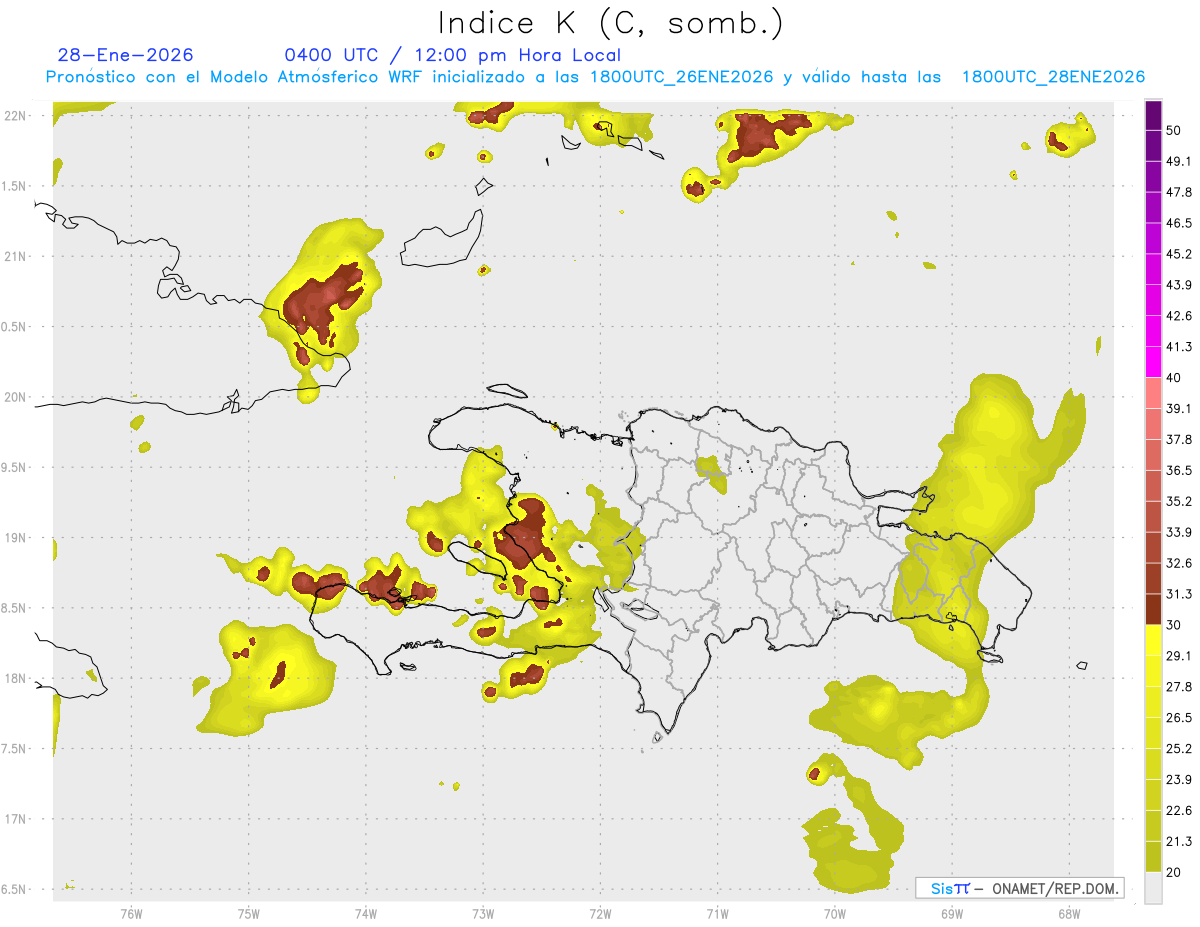The height and width of the screenshot is (927, 1200).
Task: Click the colorbar value '29.1'
Action: (1179, 656)
